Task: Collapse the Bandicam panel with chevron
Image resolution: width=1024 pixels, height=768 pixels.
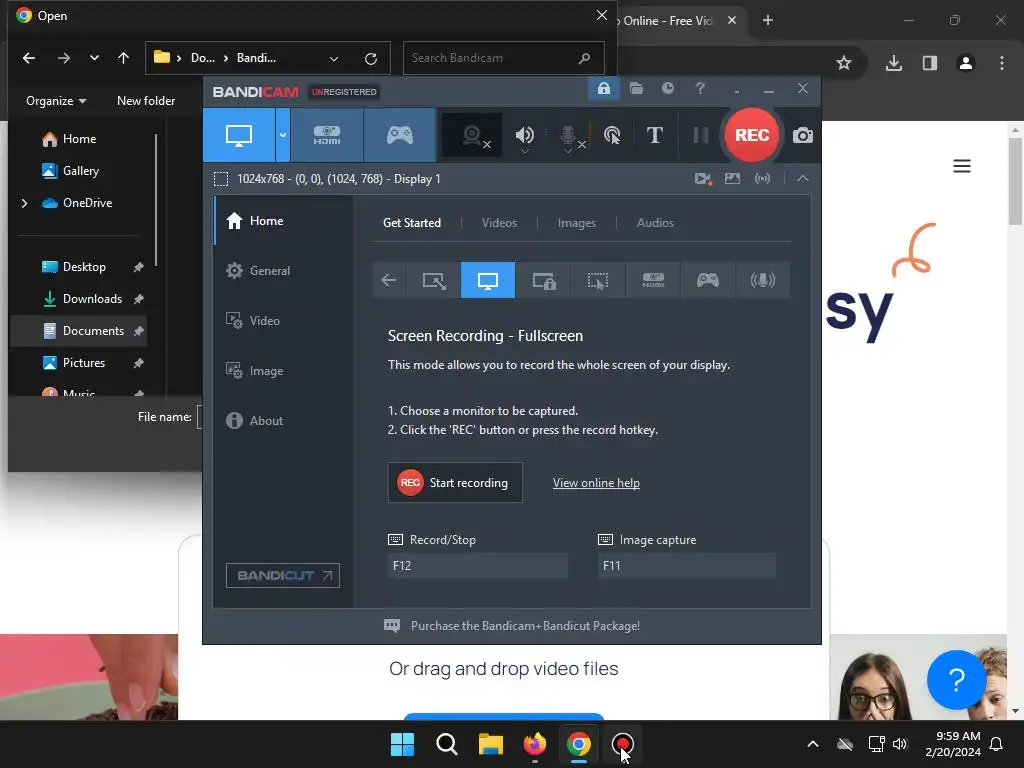Action: pos(803,178)
